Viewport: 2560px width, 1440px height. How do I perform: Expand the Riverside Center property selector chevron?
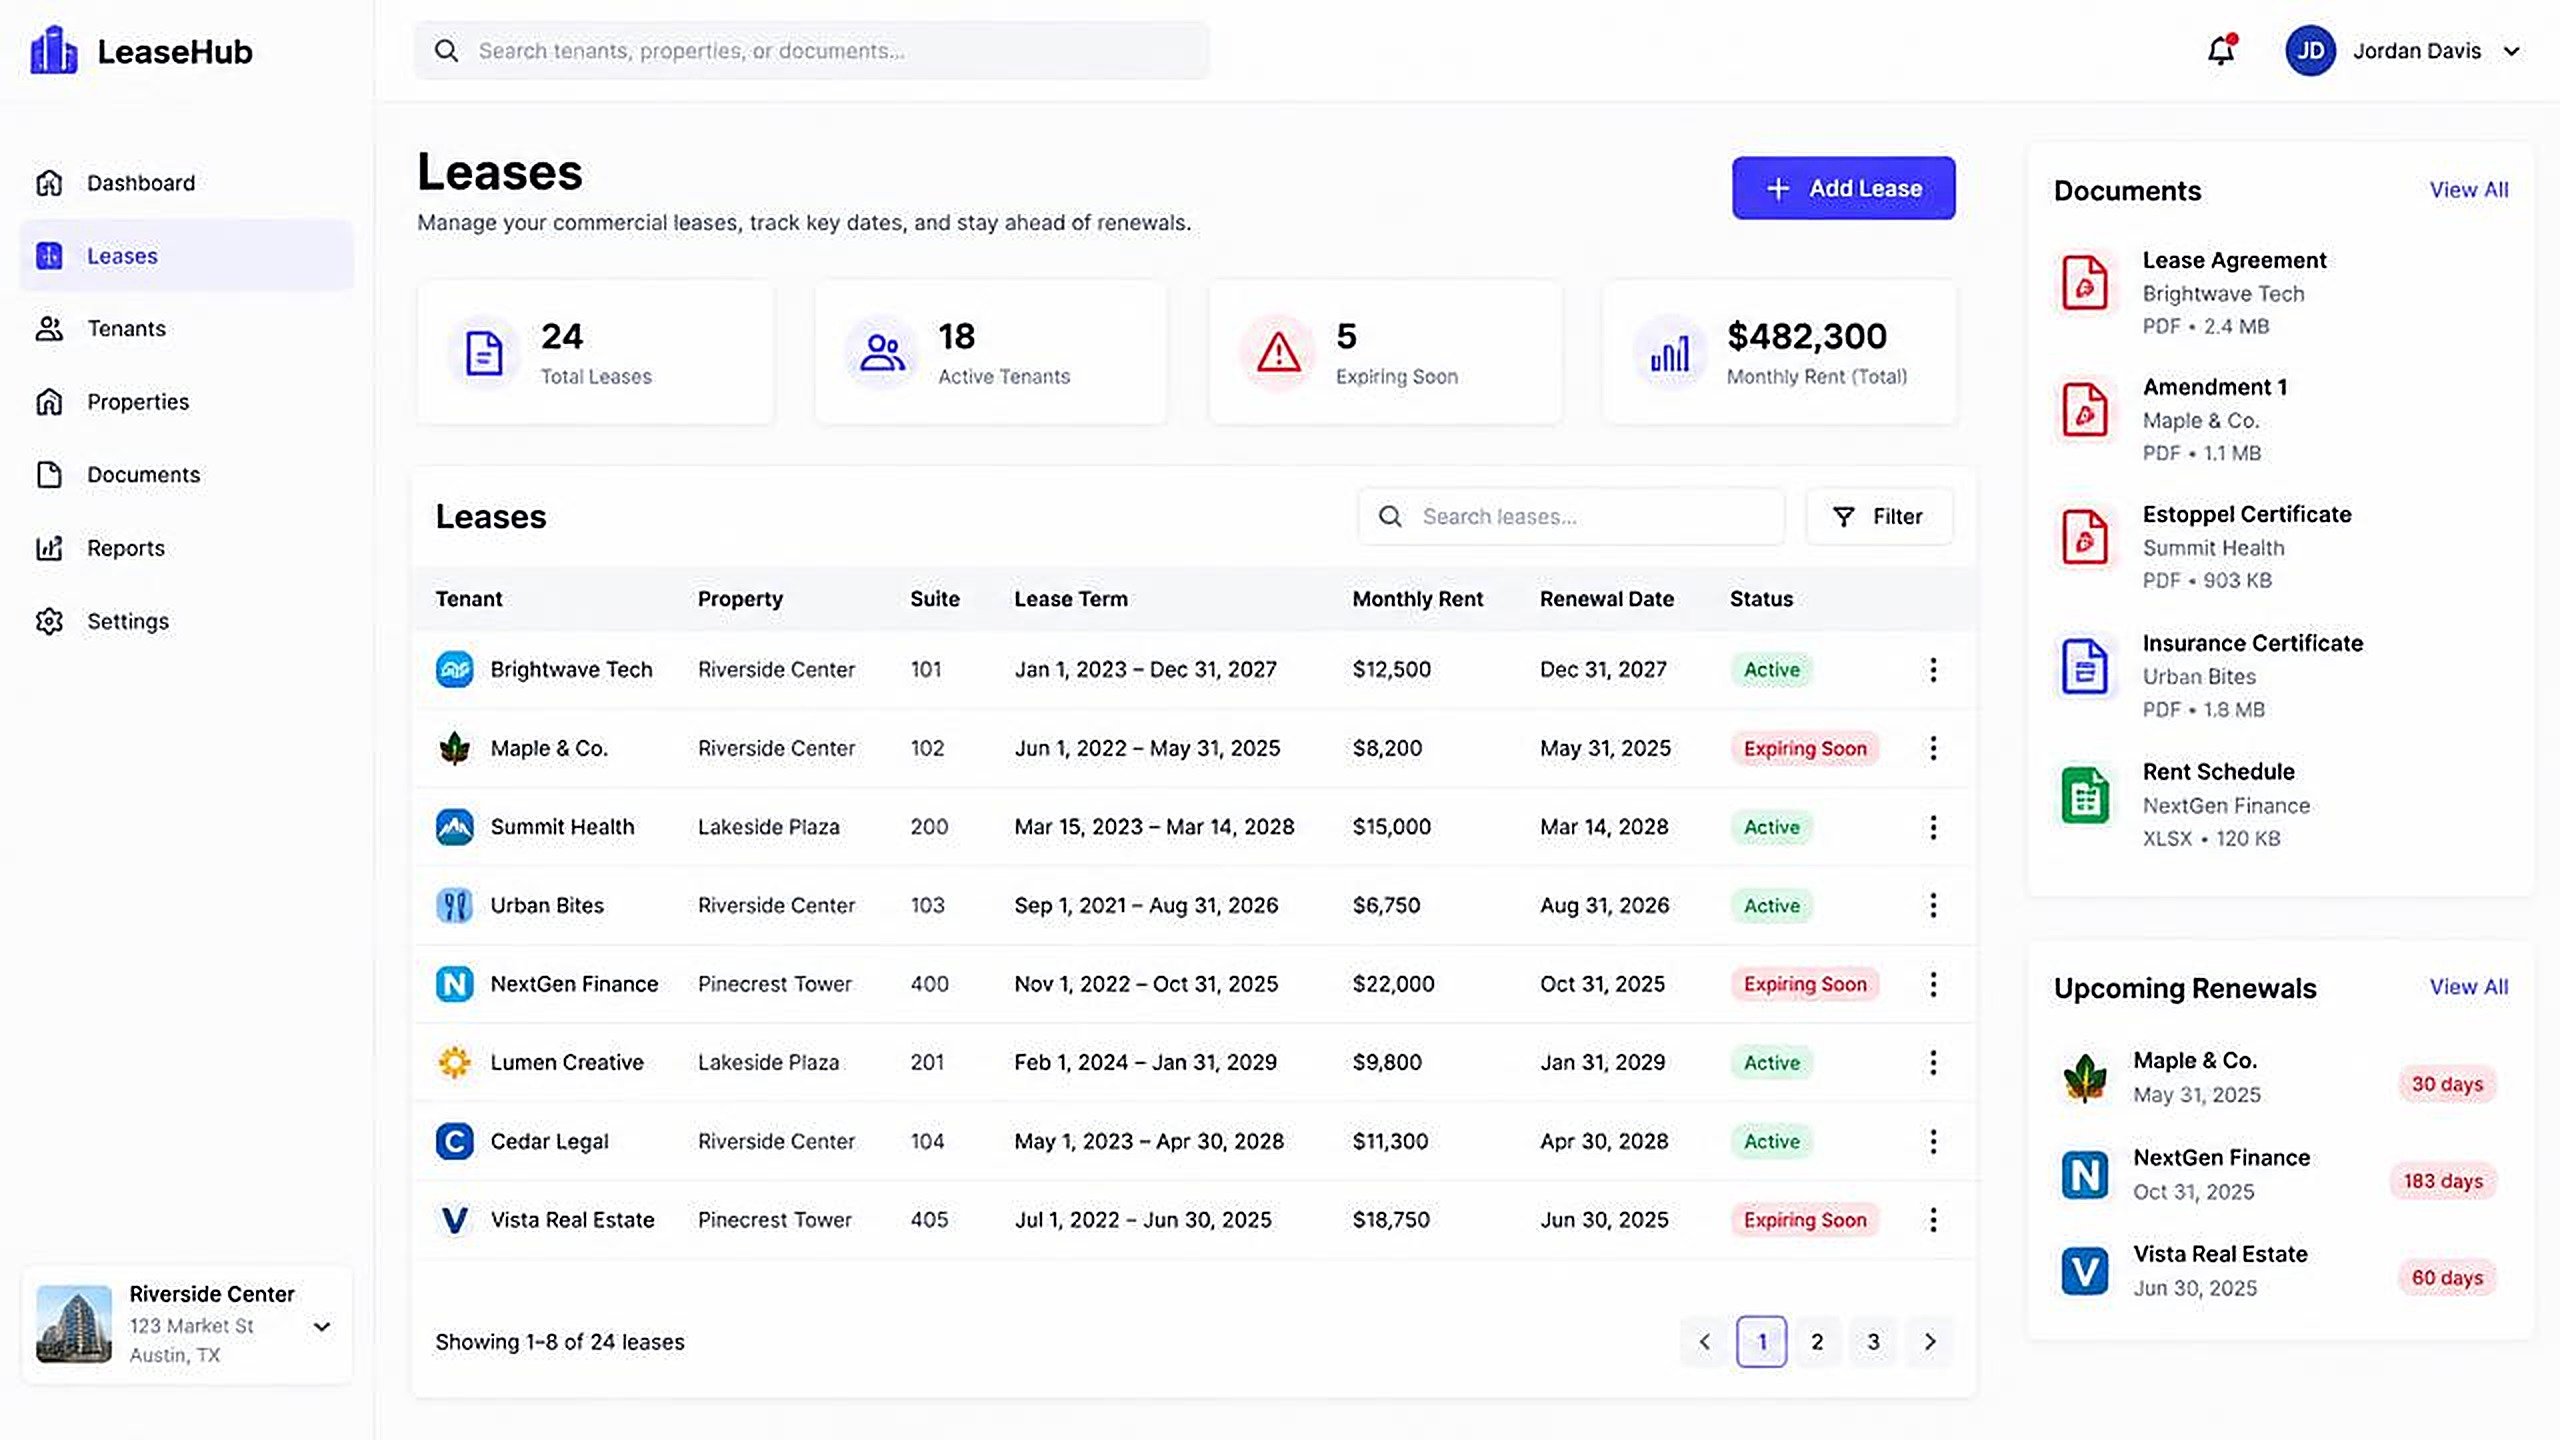tap(322, 1326)
